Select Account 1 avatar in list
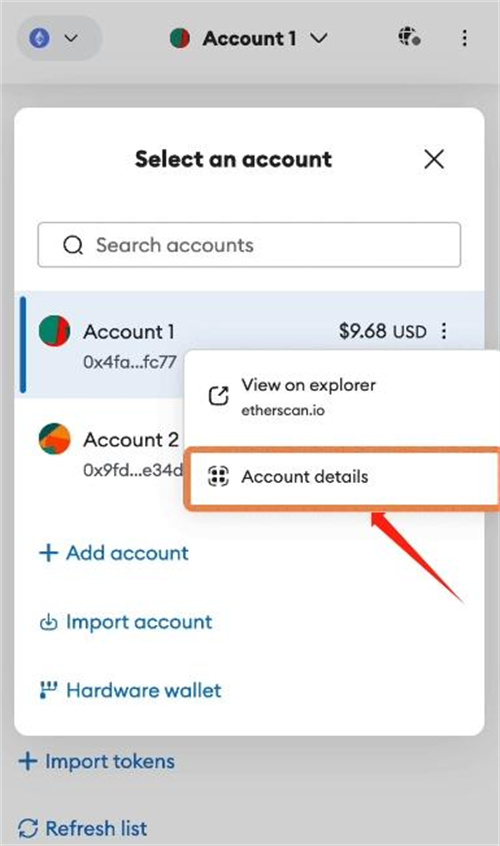The image size is (500, 846). pyautogui.click(x=54, y=331)
